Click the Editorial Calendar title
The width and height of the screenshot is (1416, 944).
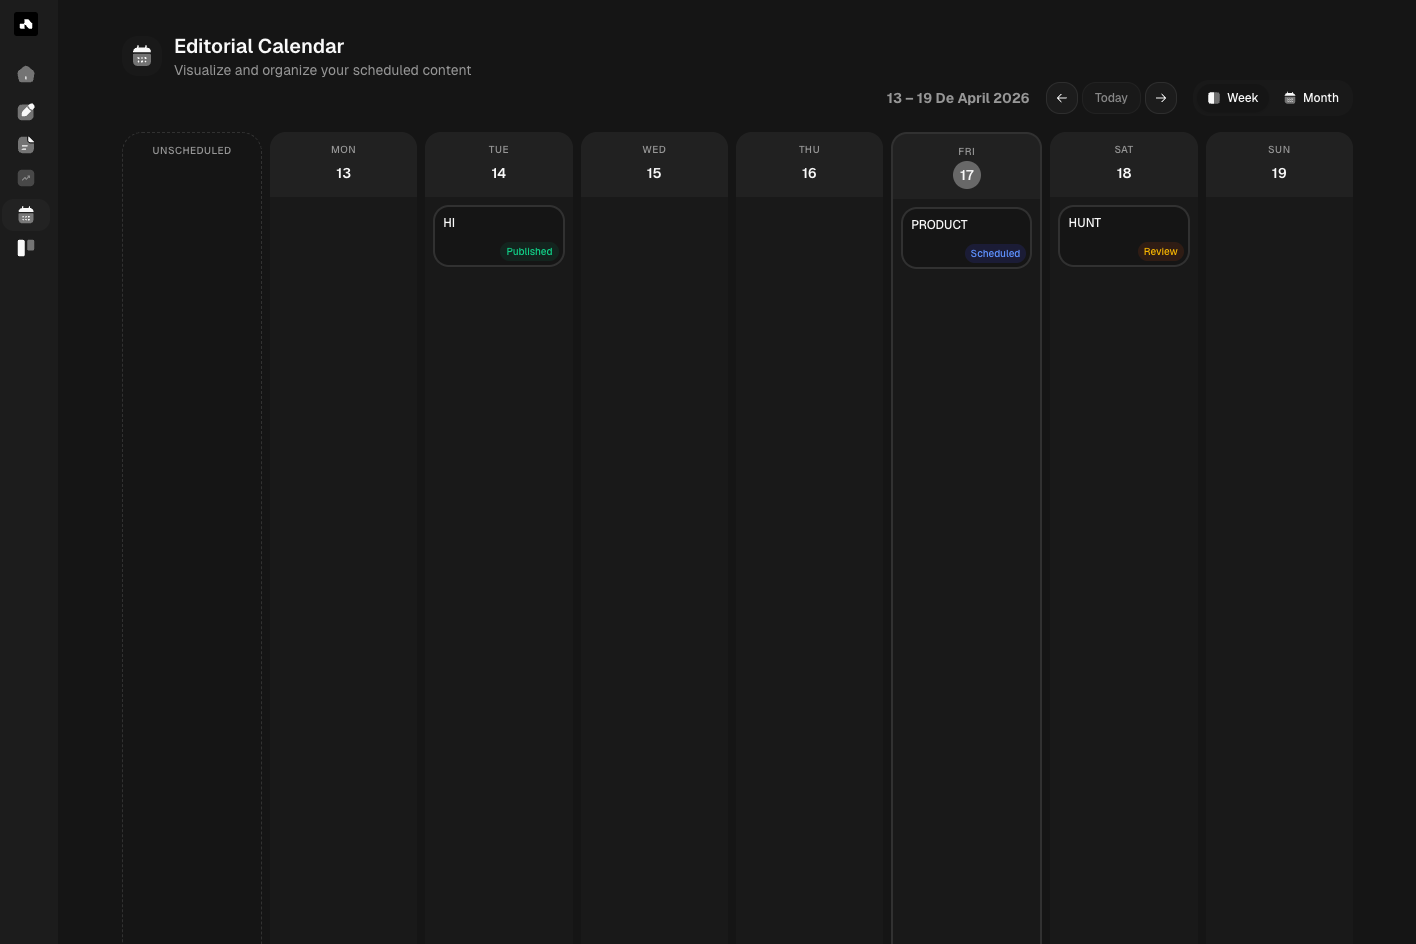259,46
